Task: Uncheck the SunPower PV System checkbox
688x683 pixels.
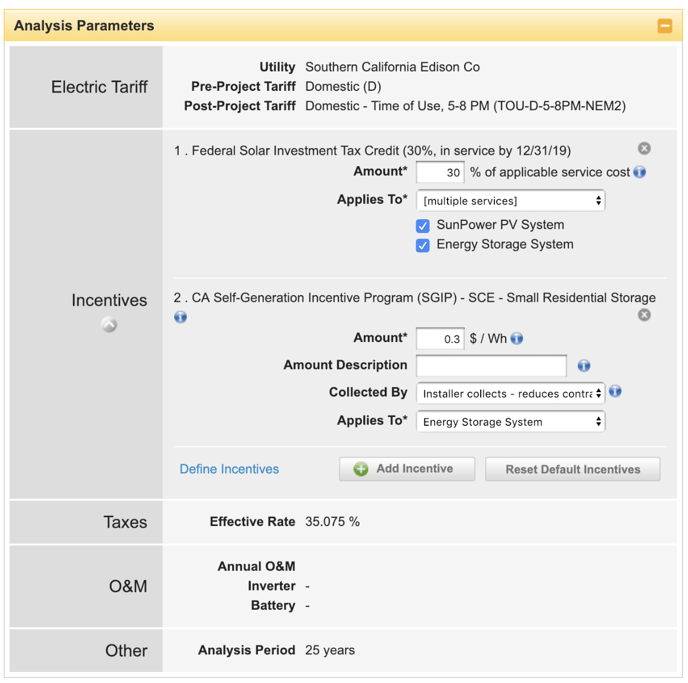Action: pyautogui.click(x=423, y=226)
